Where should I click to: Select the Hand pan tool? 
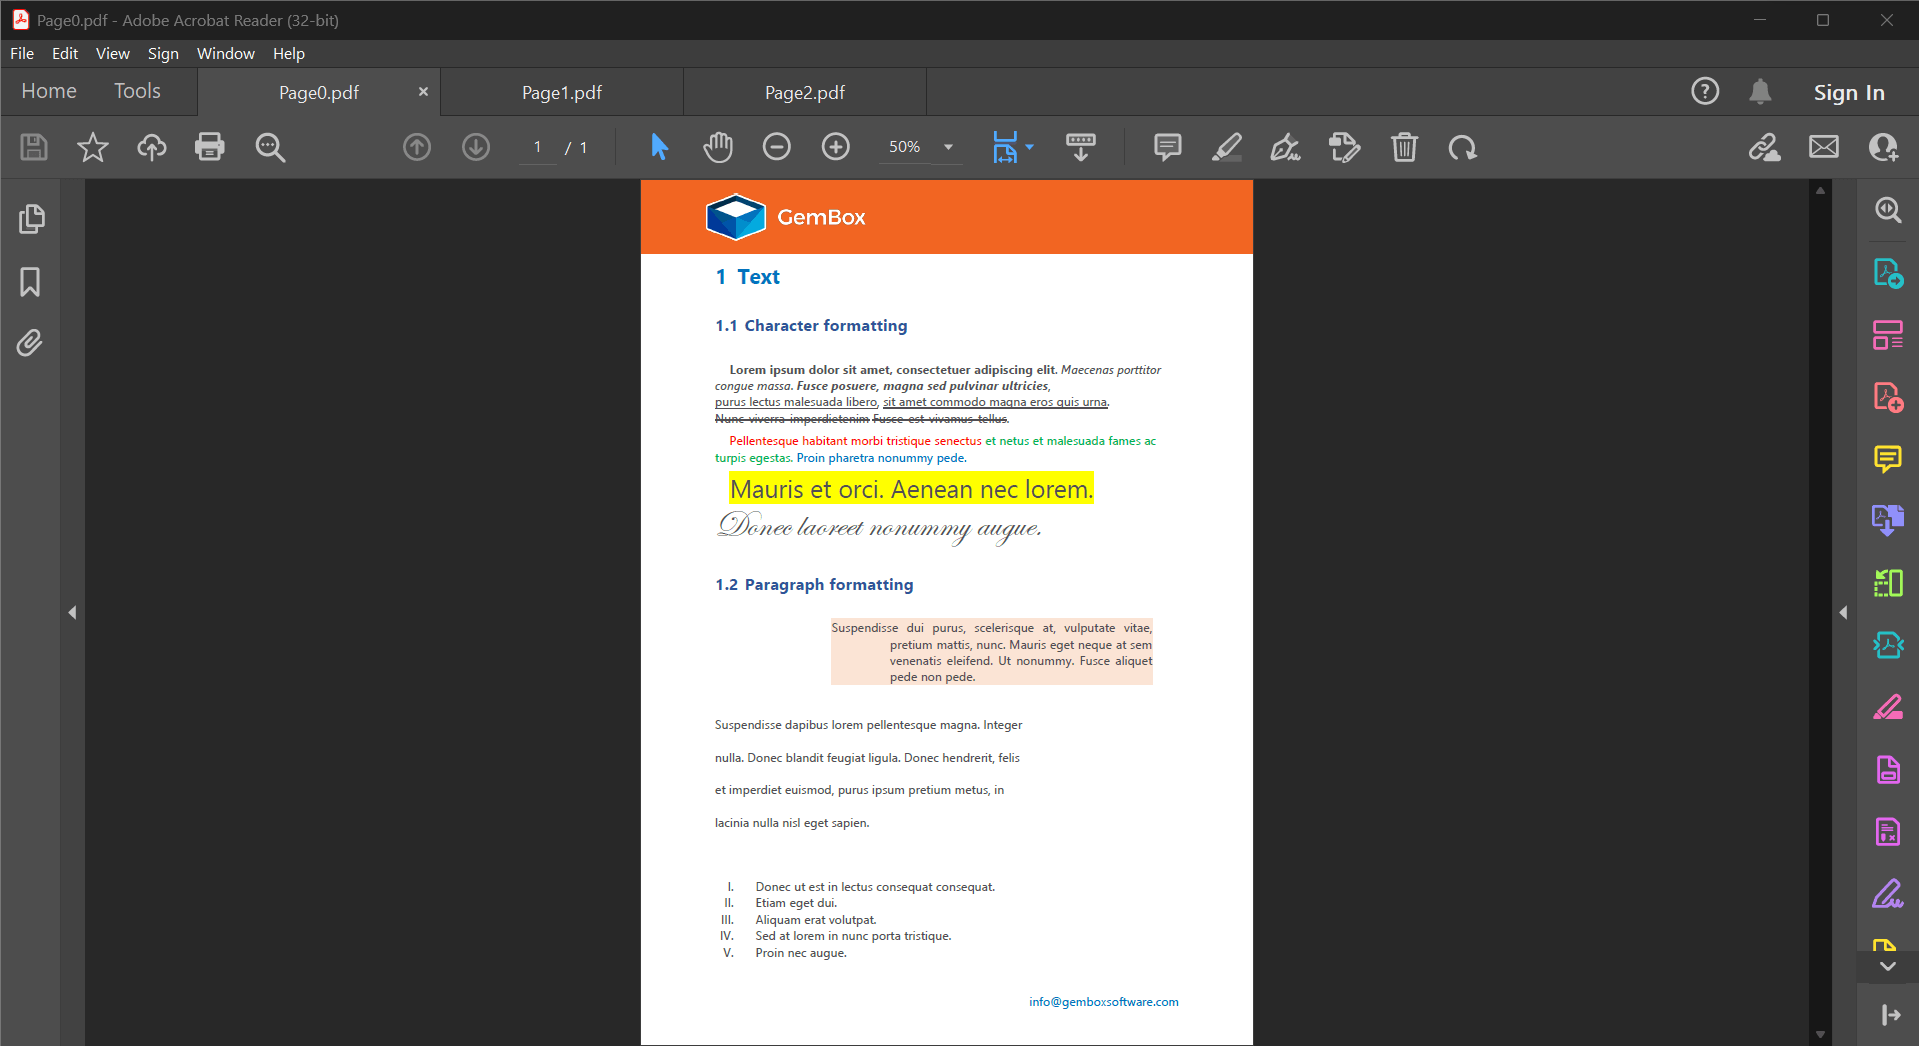tap(717, 147)
